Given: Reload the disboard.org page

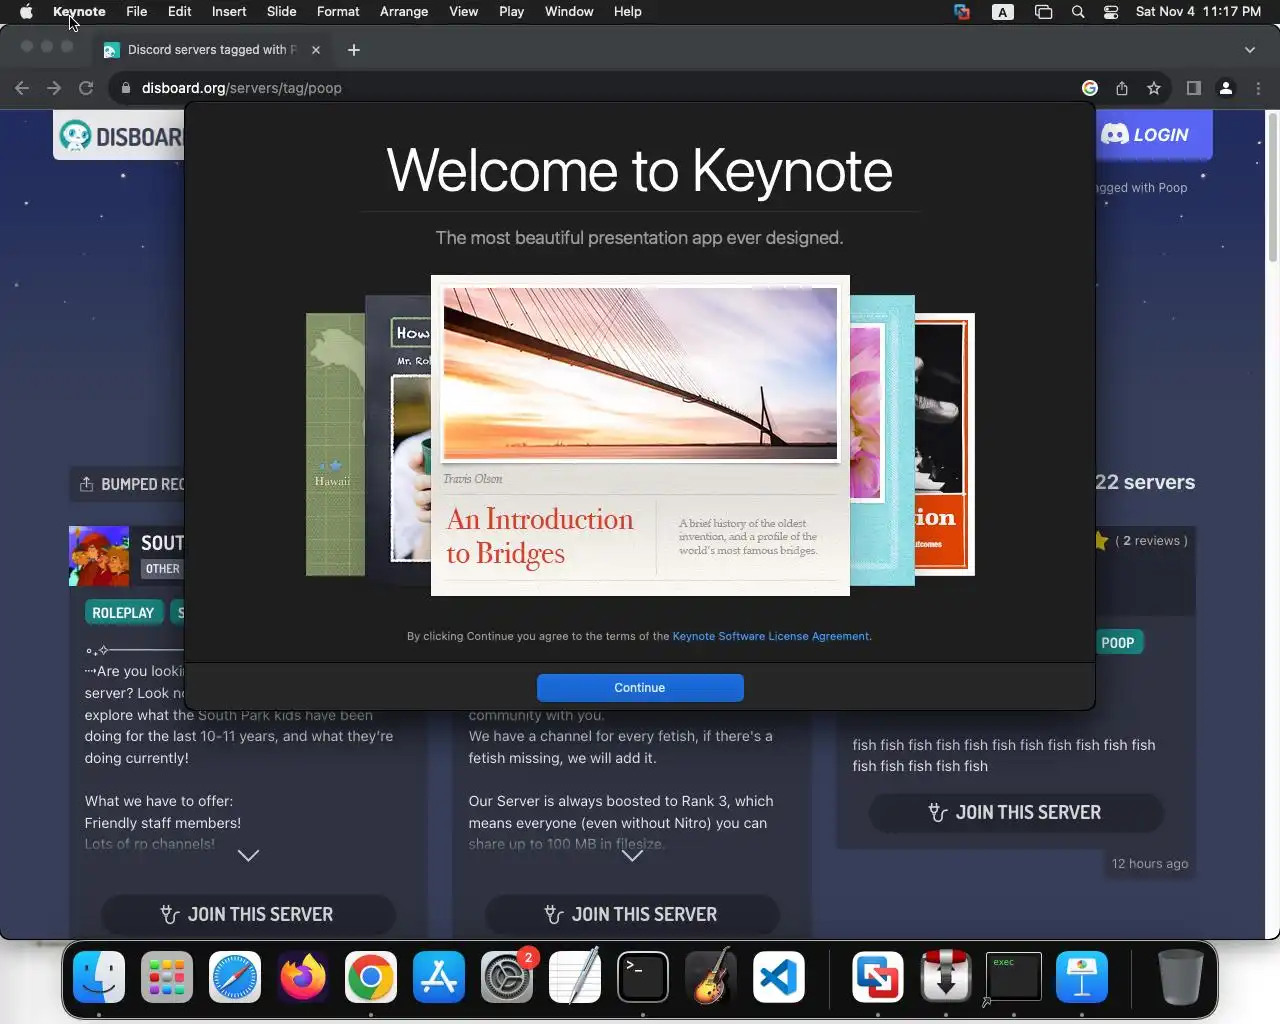Looking at the screenshot, I should click(86, 88).
